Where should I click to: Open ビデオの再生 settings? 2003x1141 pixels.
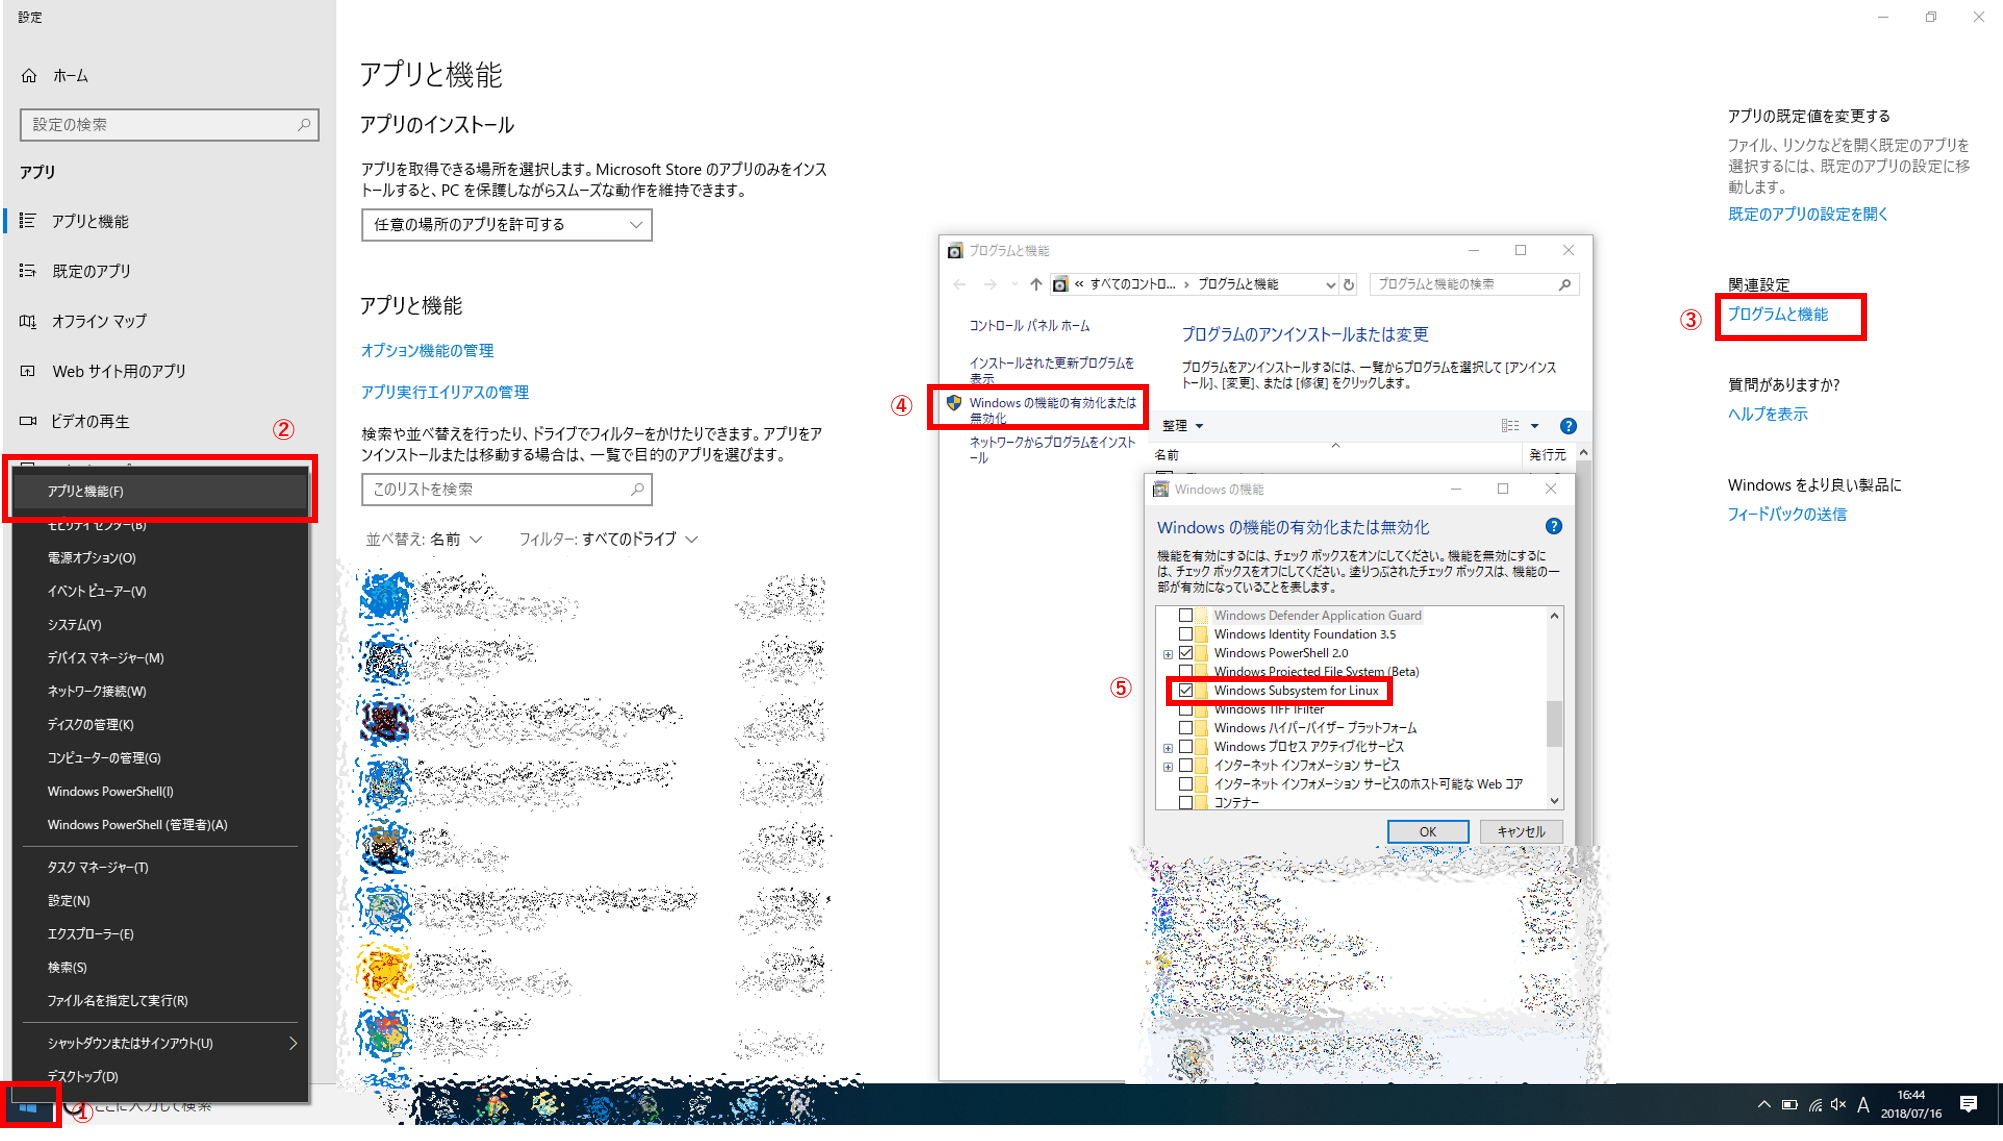click(x=90, y=421)
